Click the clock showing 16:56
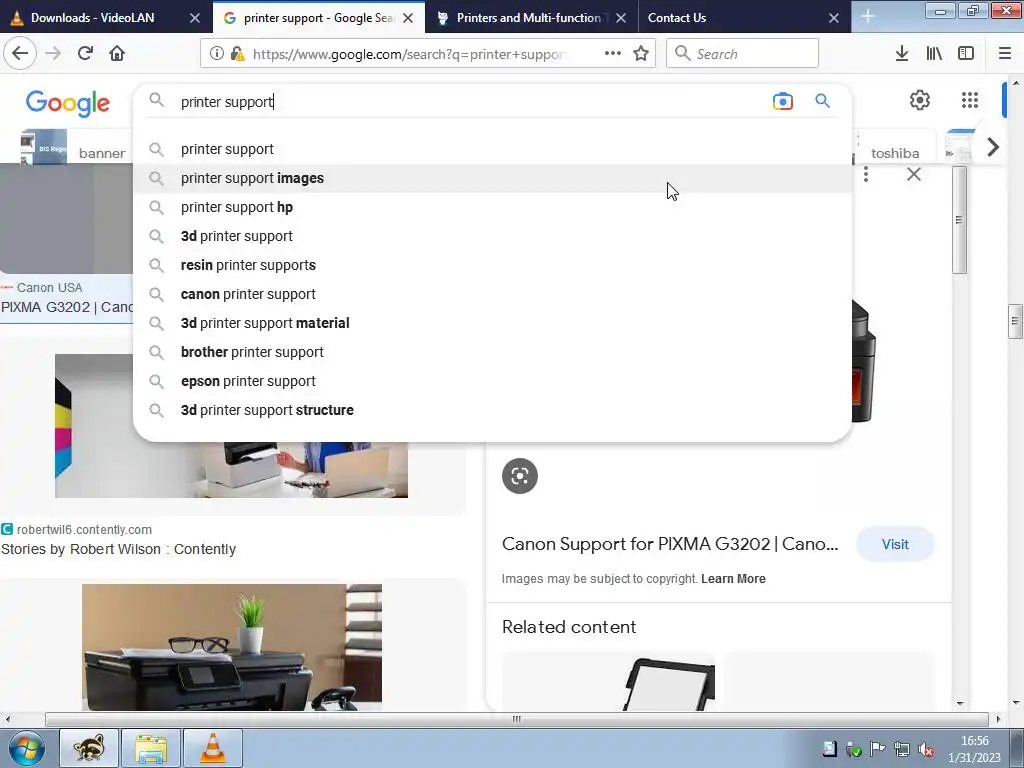 [x=974, y=741]
